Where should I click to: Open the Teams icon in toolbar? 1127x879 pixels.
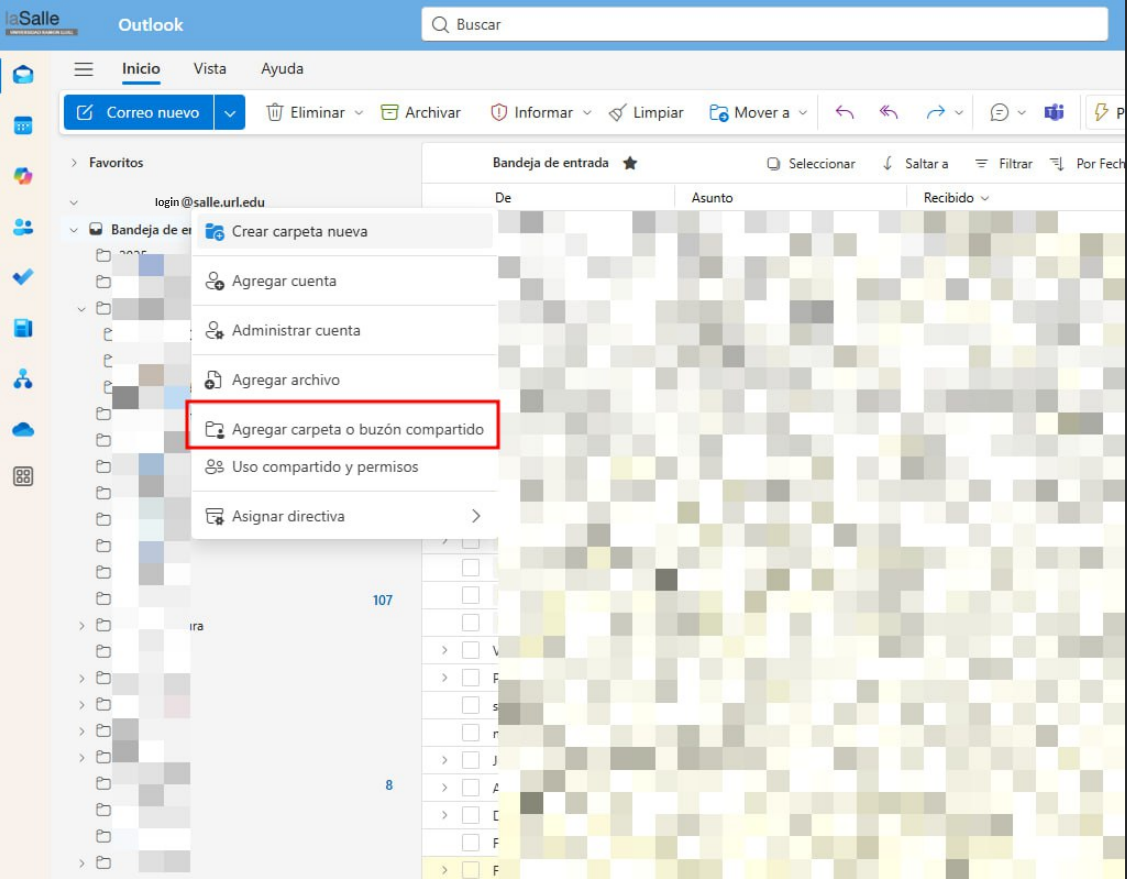[1054, 113]
